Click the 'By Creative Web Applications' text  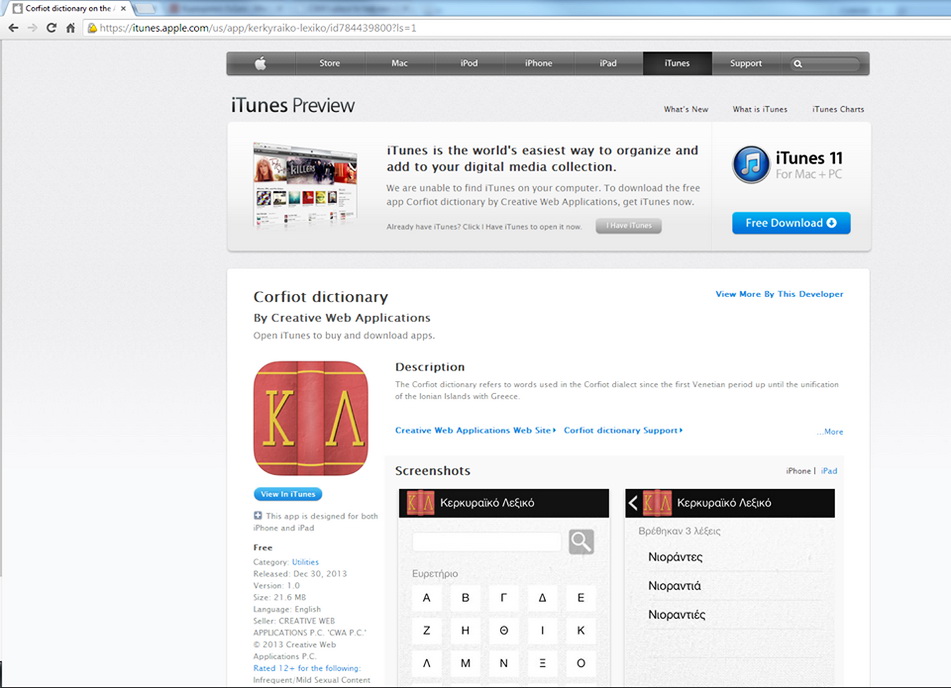click(342, 318)
